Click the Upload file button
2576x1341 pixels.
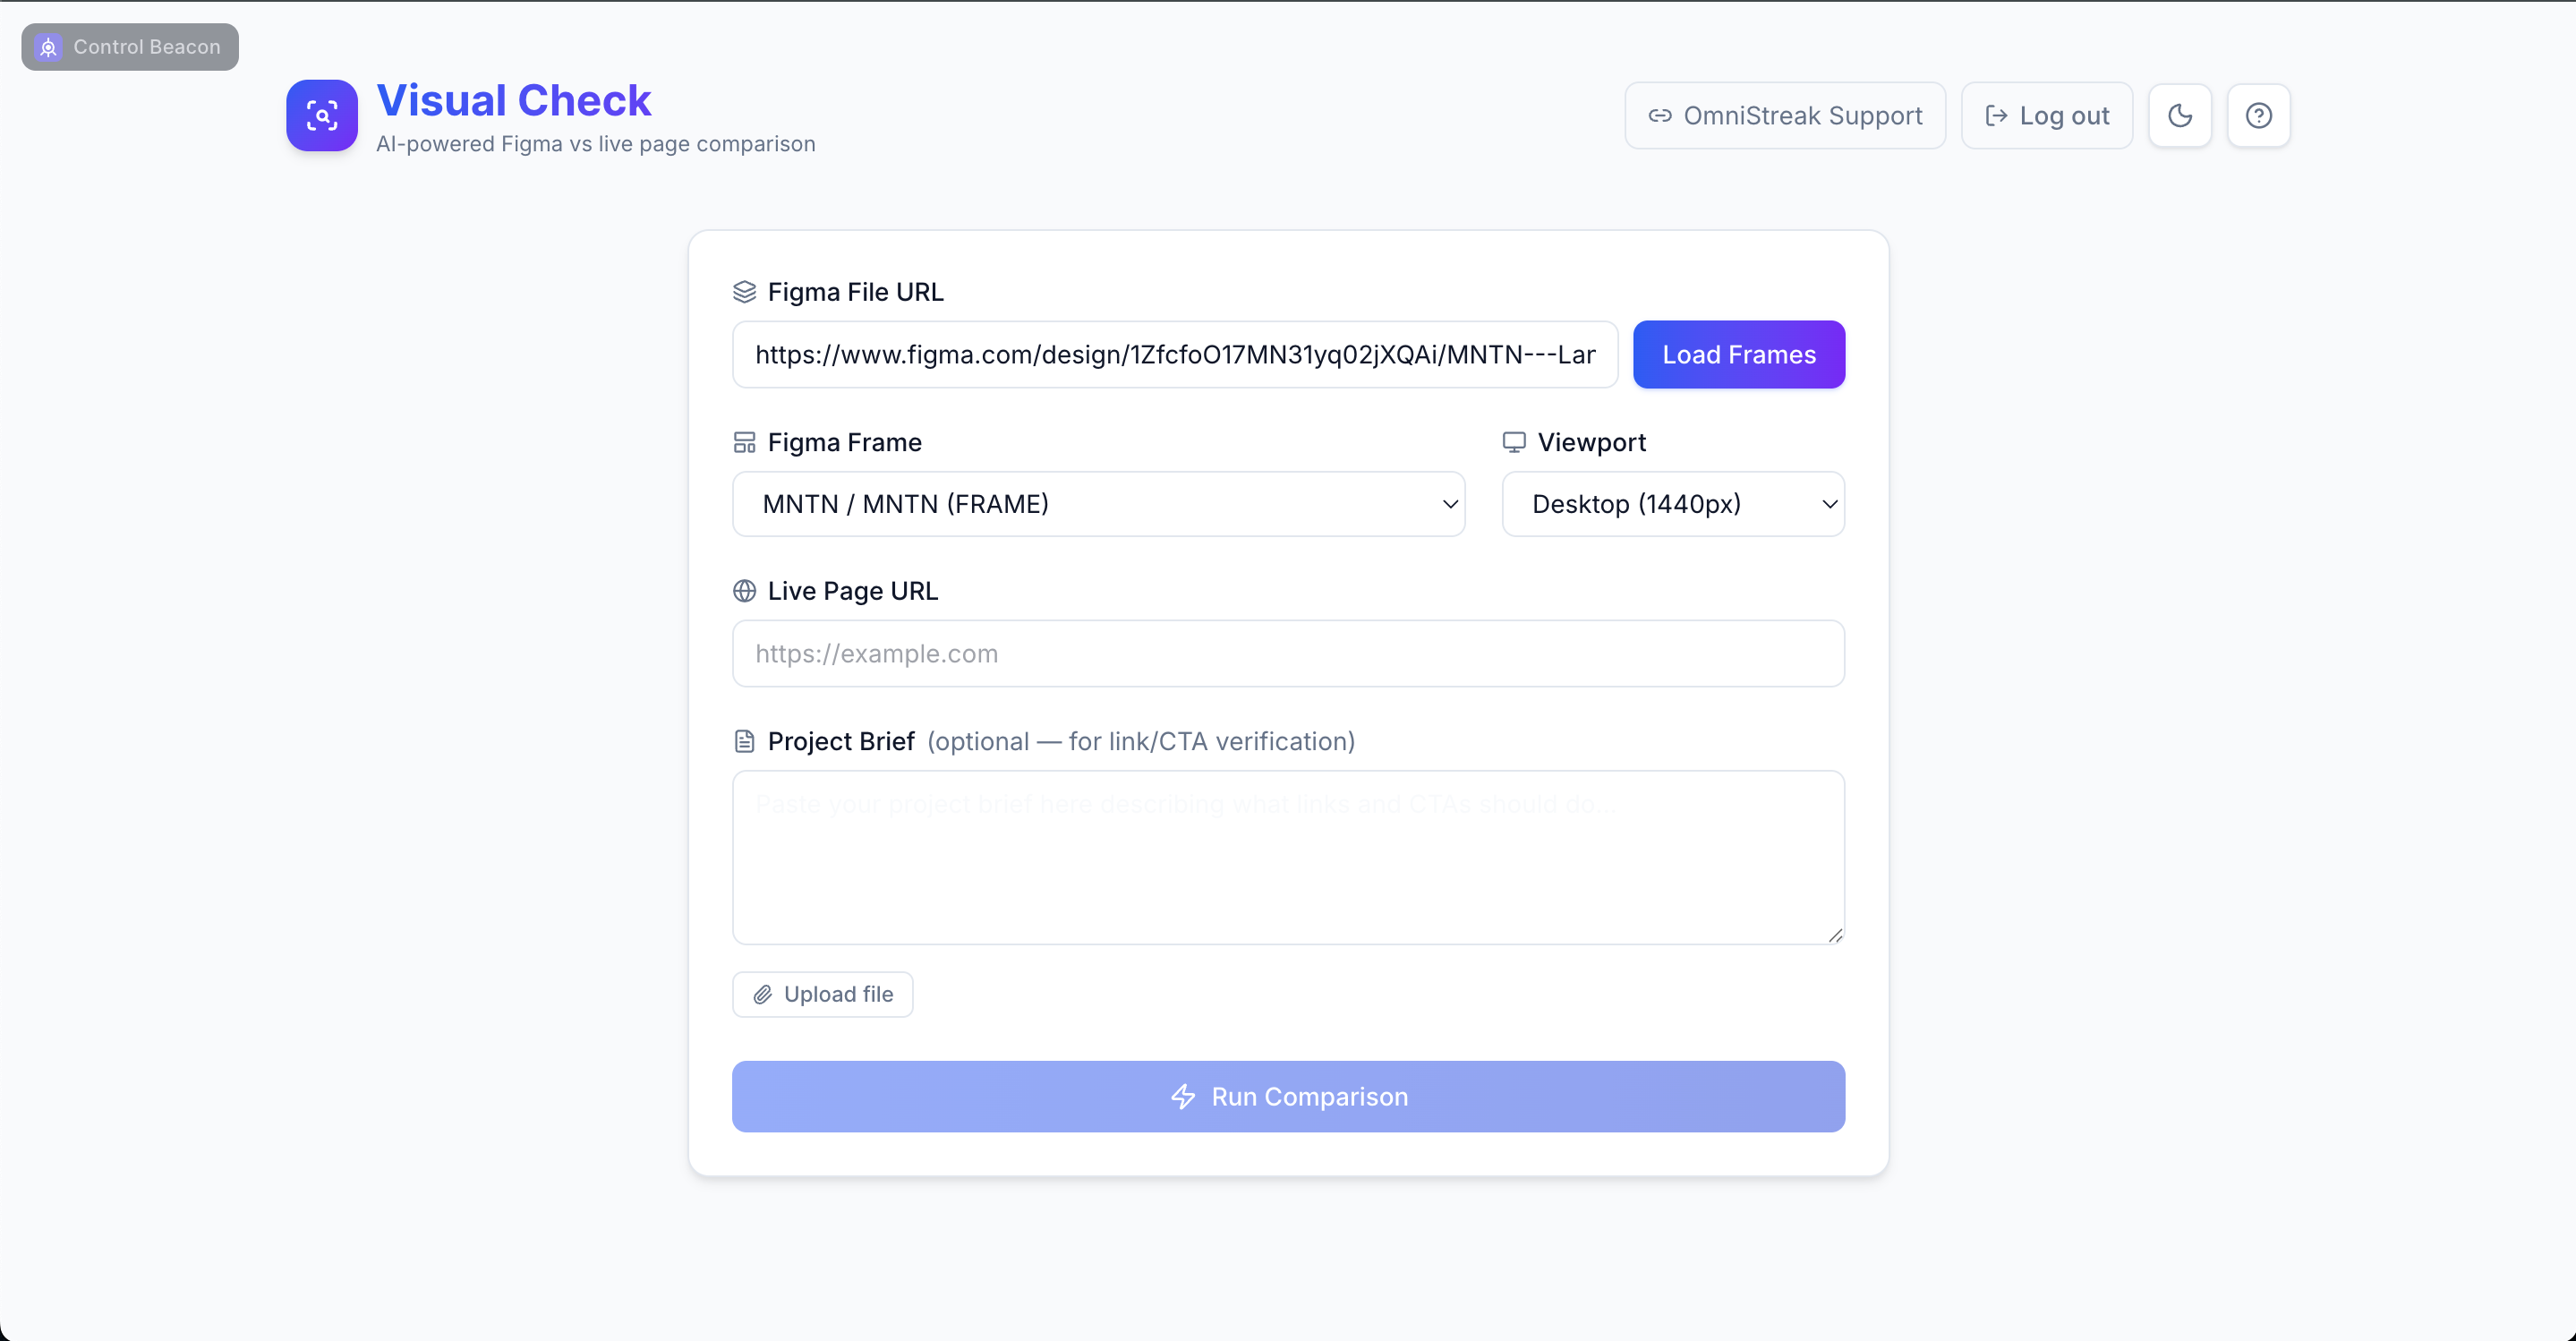click(822, 994)
